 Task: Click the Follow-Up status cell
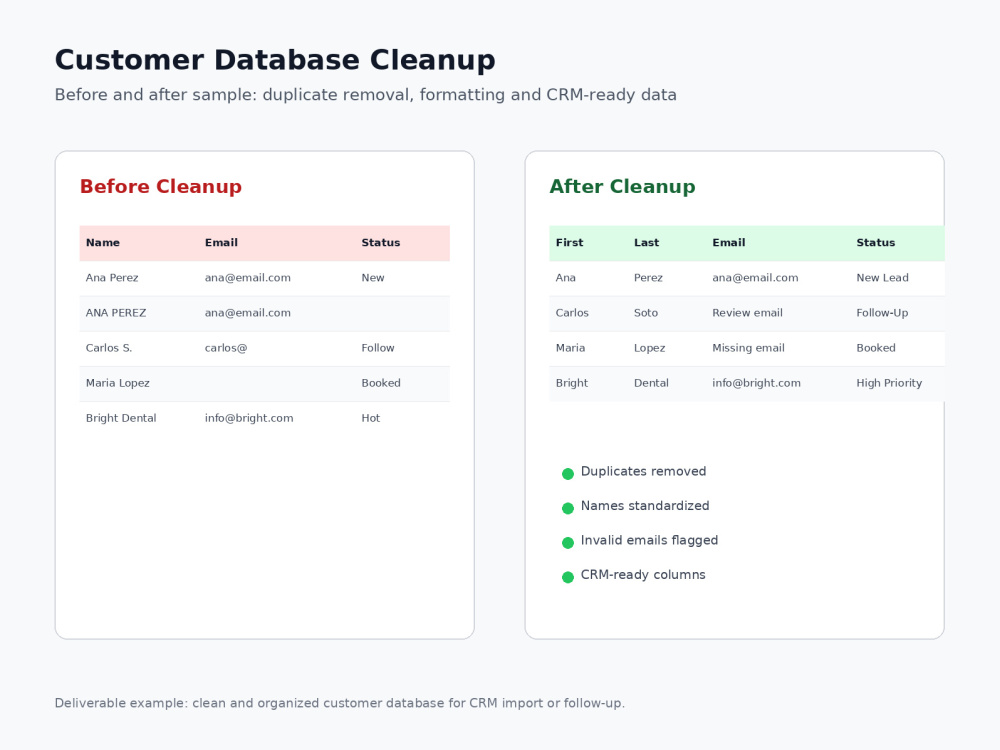point(882,312)
